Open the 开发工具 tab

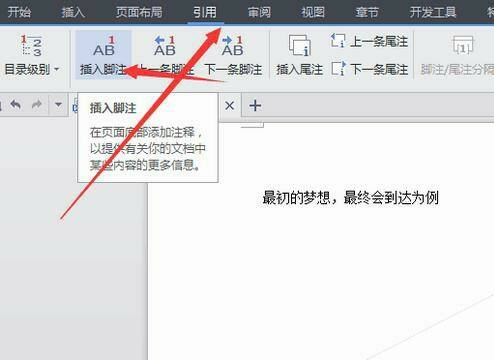tap(433, 12)
